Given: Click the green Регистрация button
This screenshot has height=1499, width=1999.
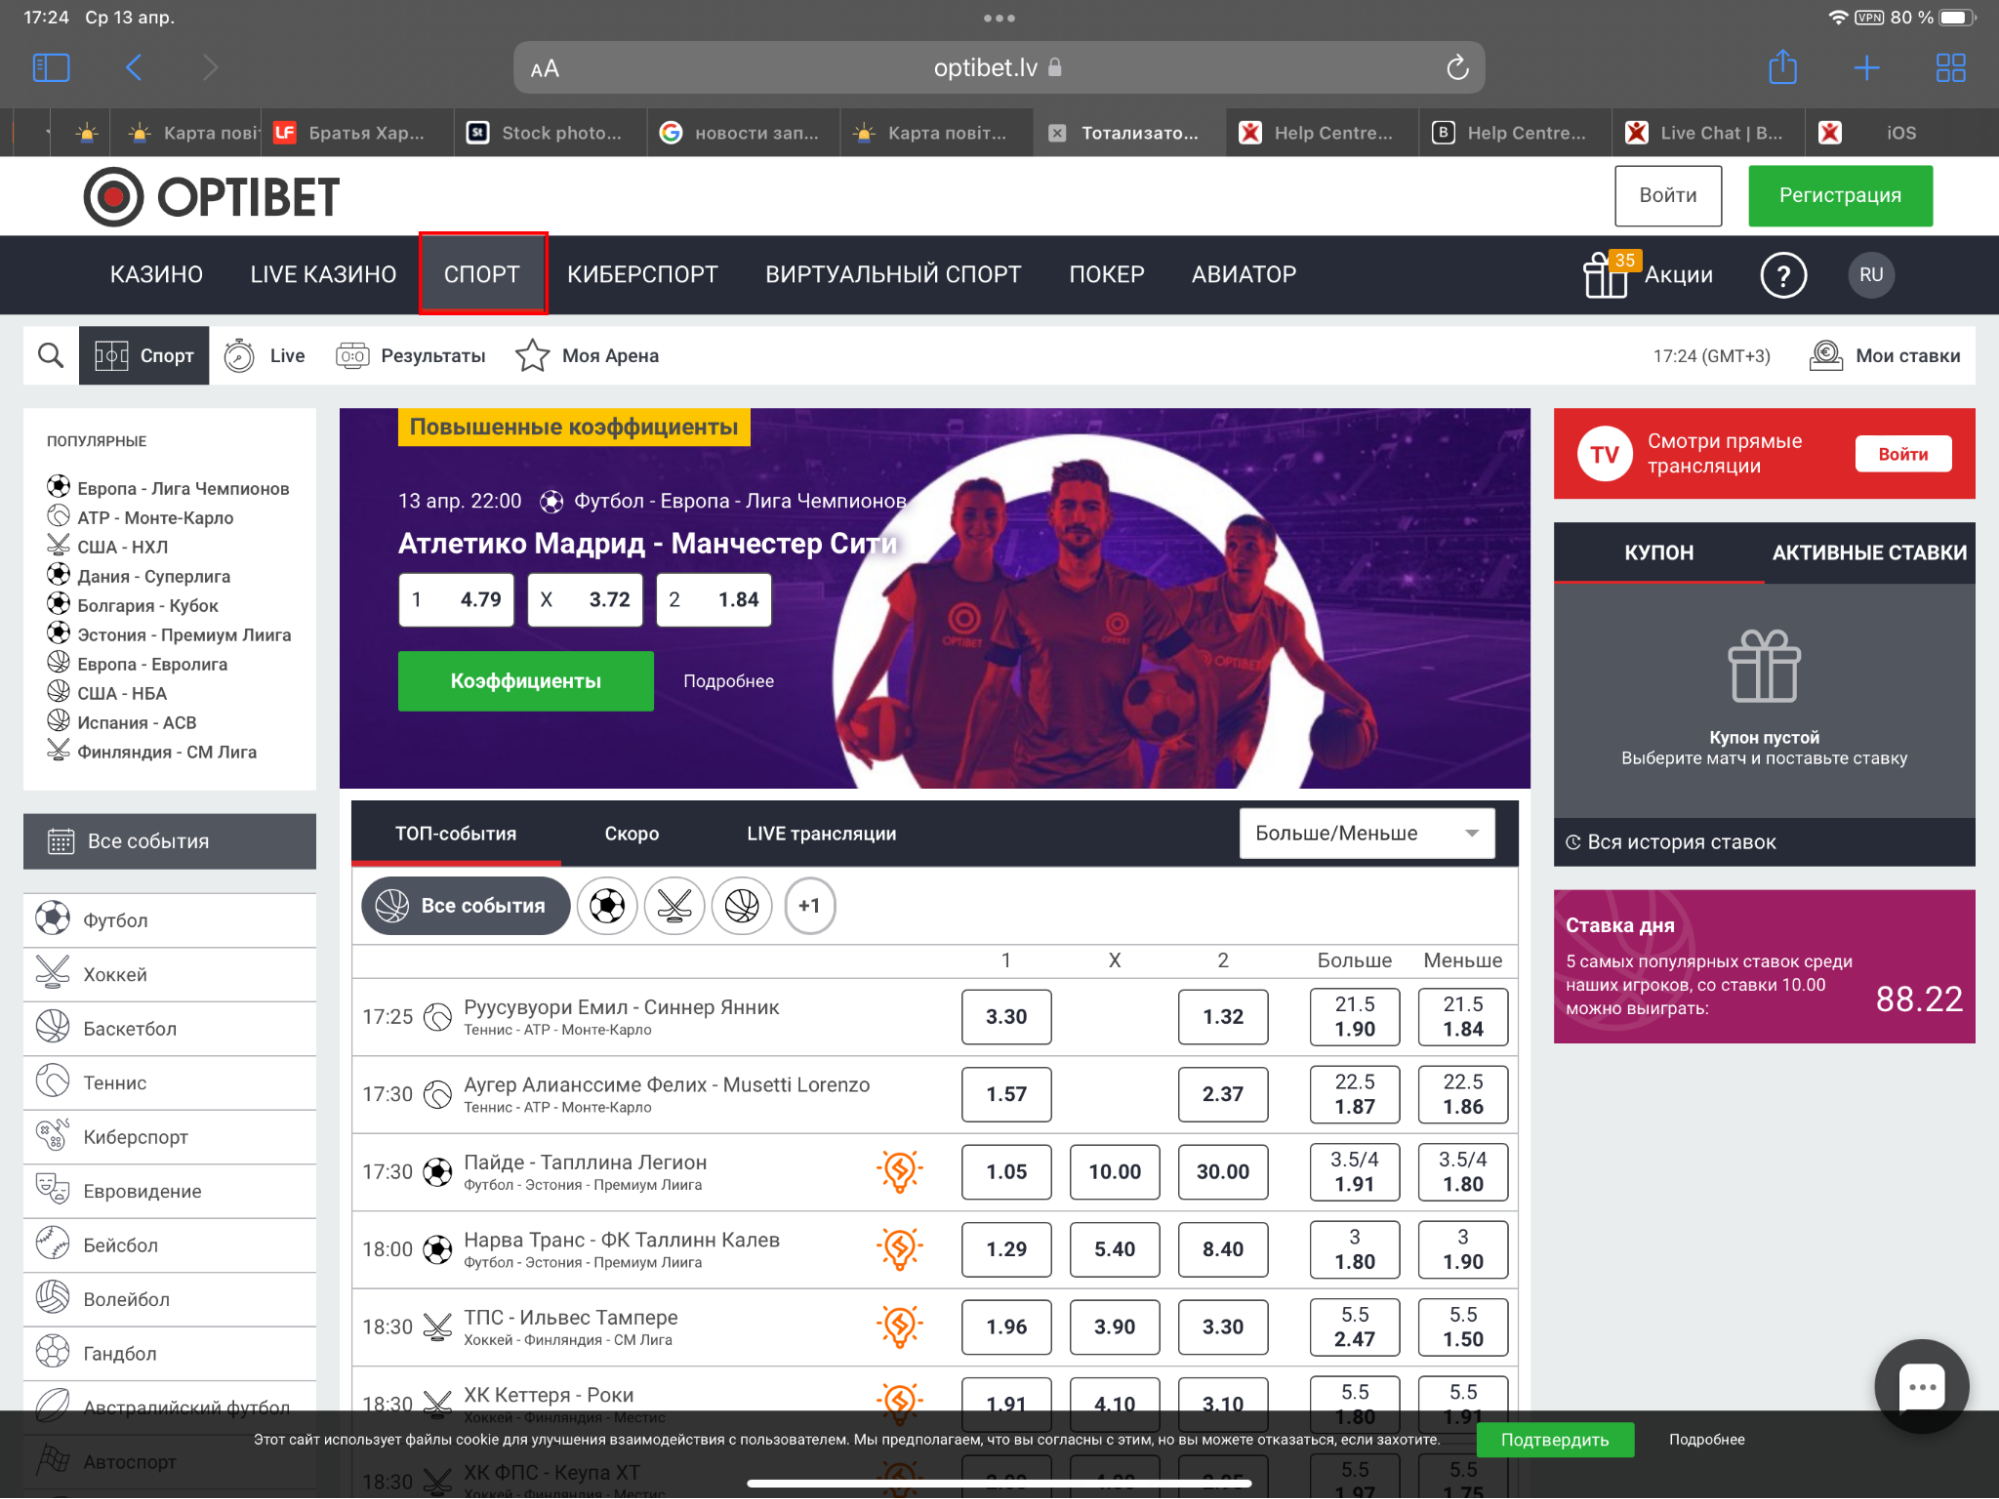Looking at the screenshot, I should pos(1839,195).
